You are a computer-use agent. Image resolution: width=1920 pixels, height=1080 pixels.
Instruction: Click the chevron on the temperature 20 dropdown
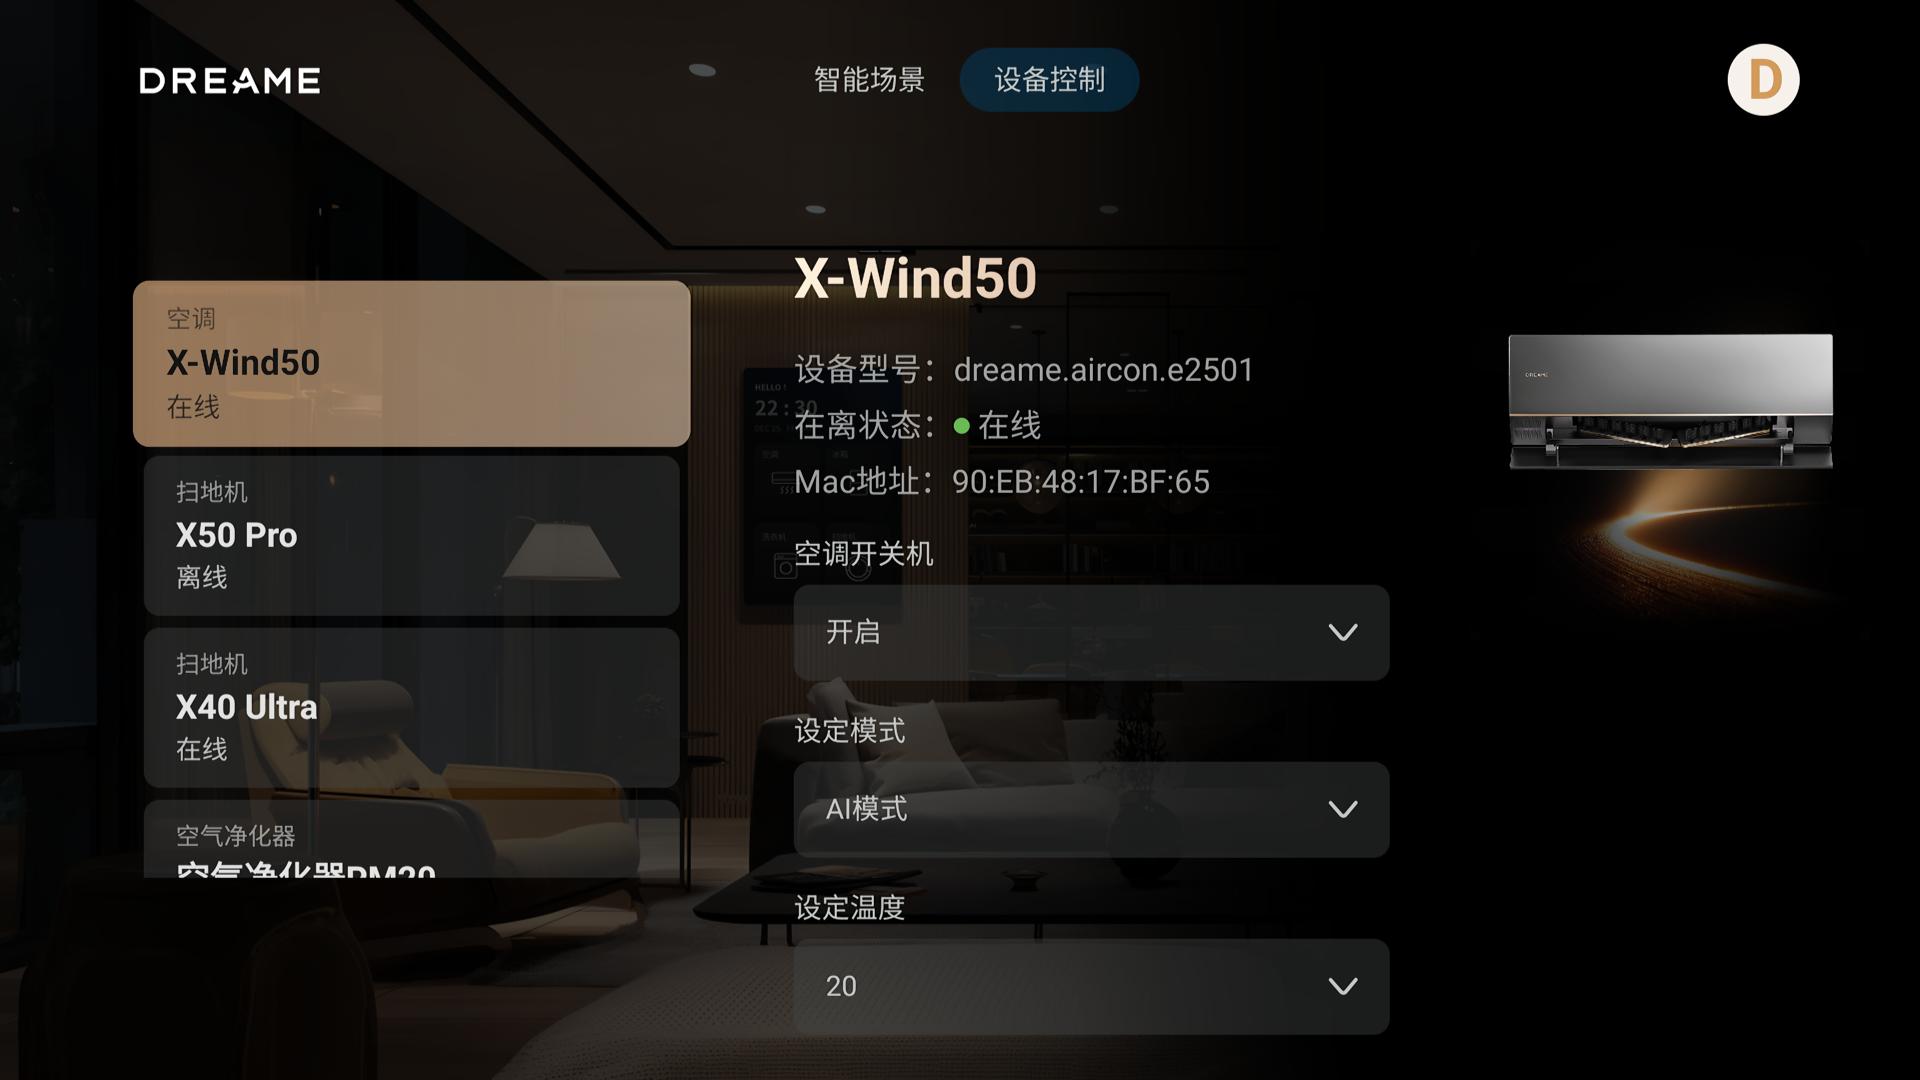[x=1342, y=987]
